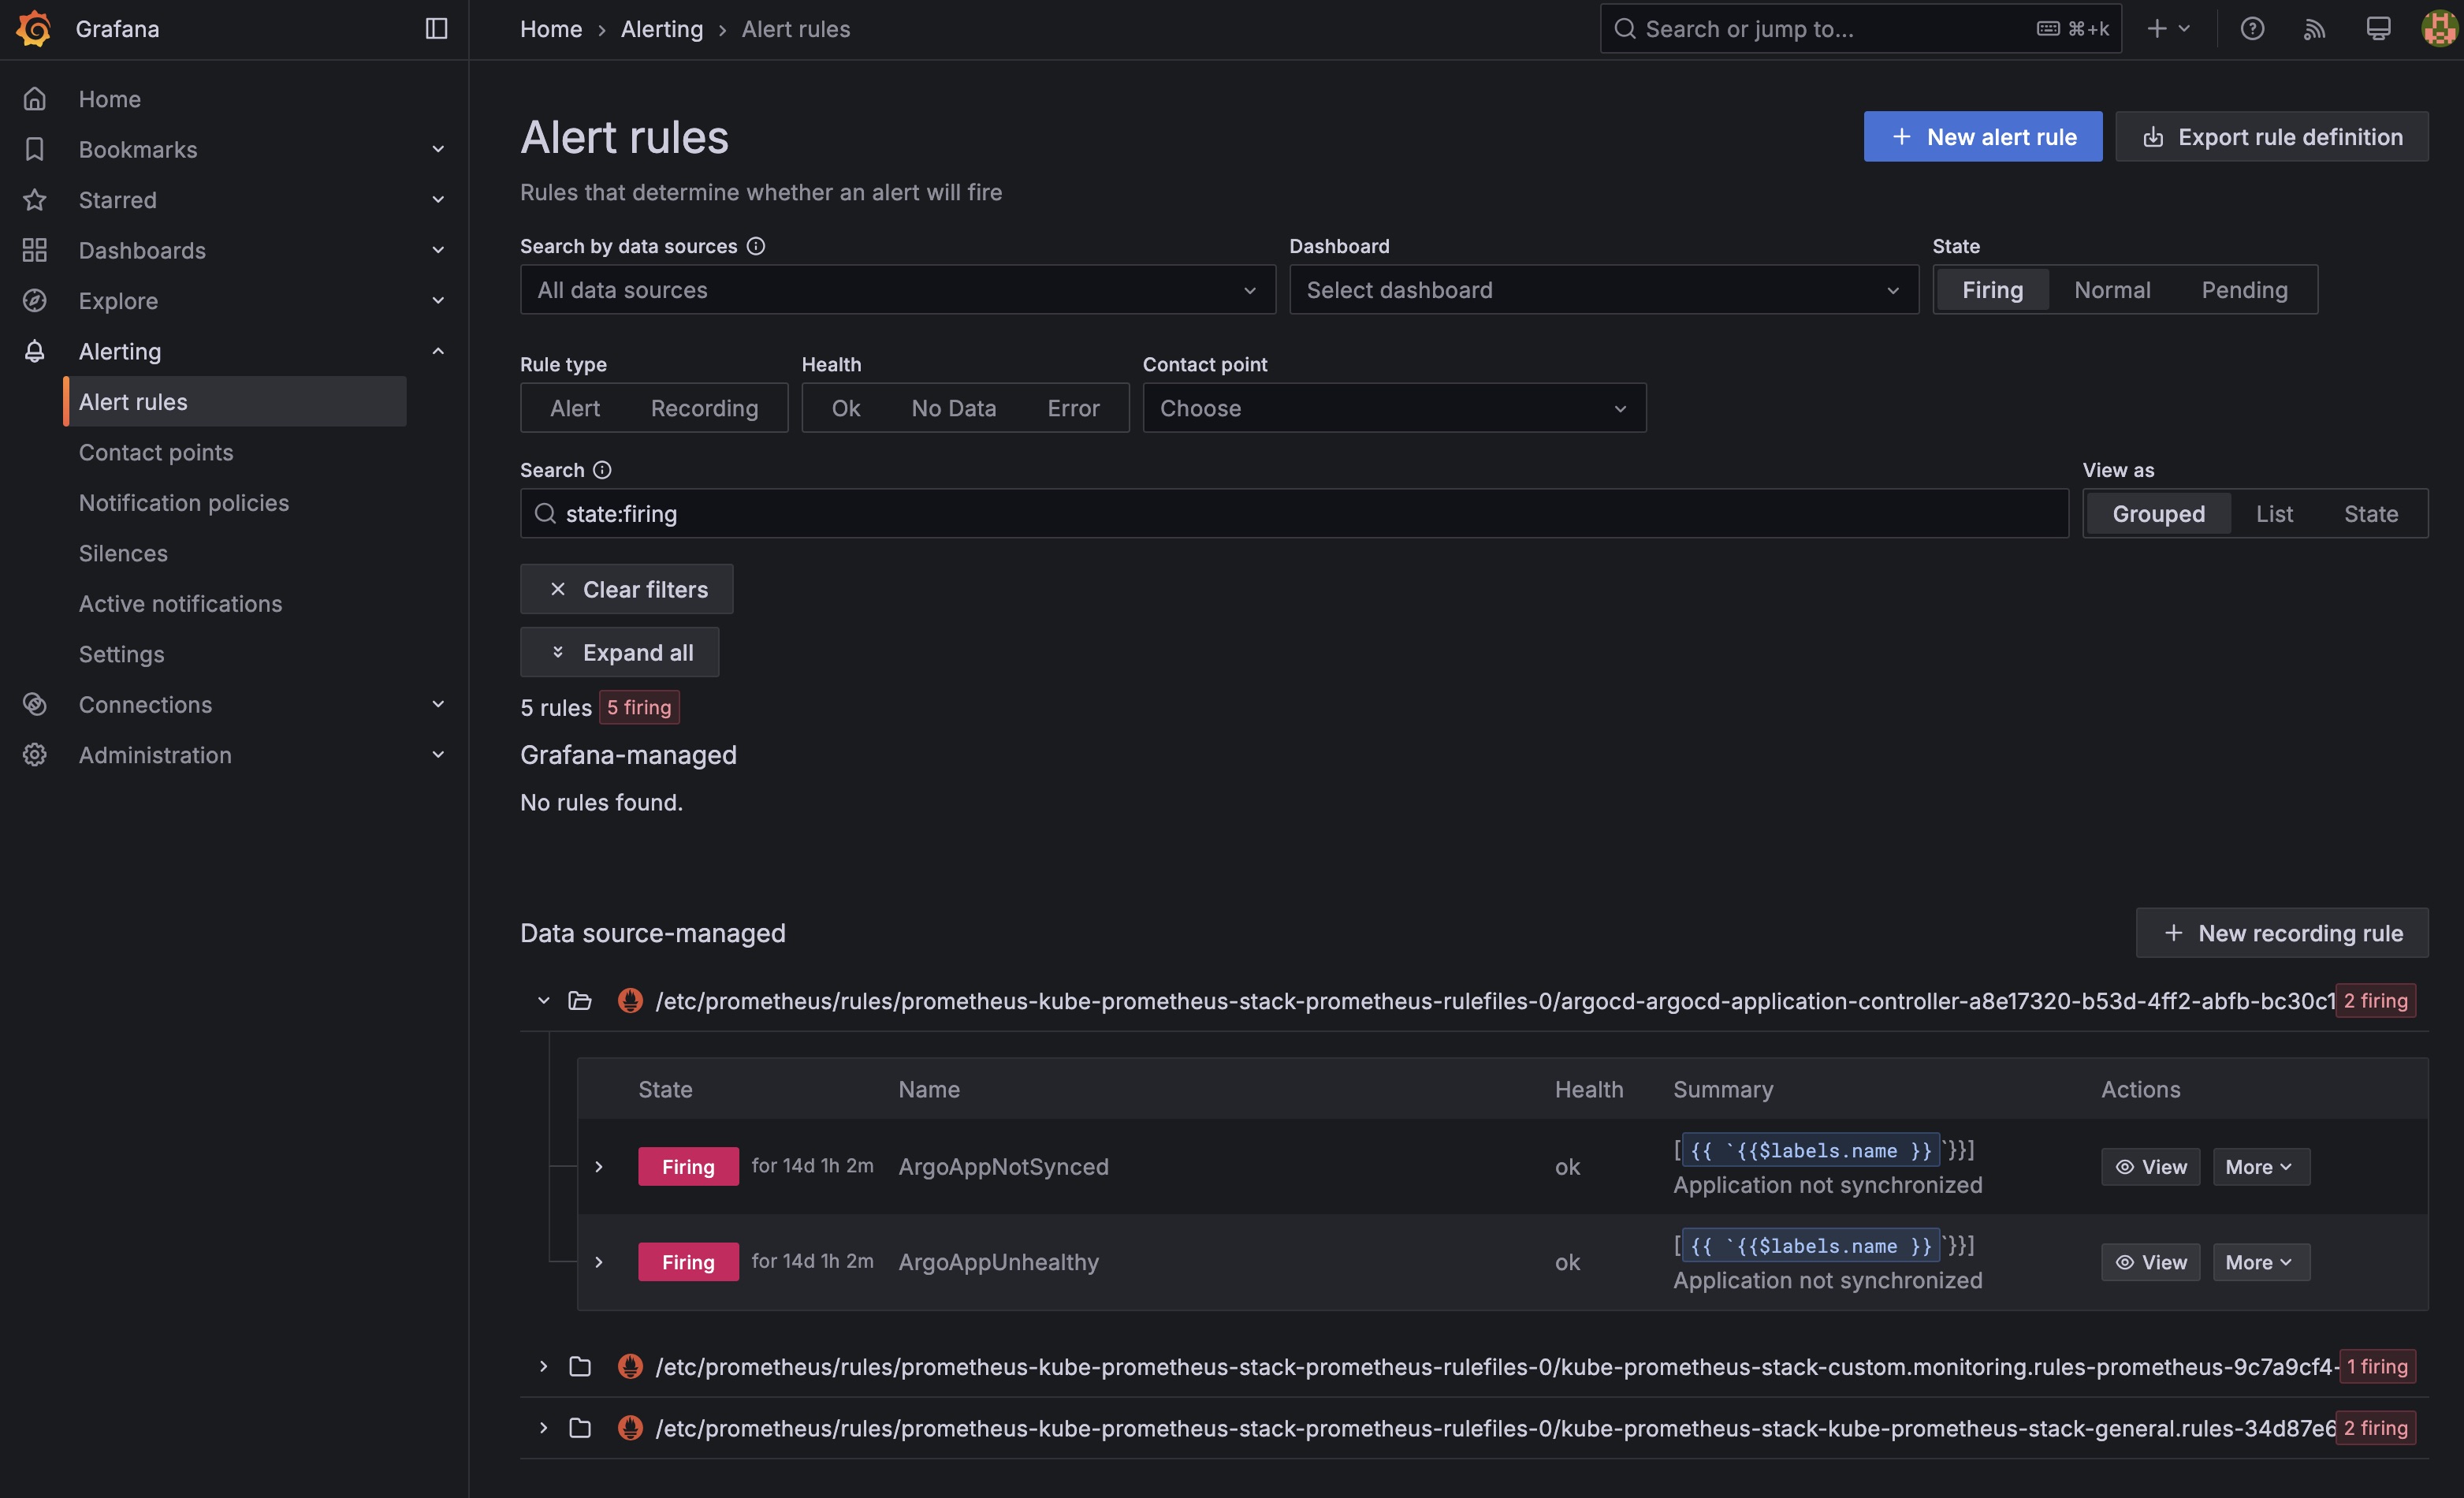This screenshot has width=2464, height=1498.
Task: Expand the kube-prometheus-stack-general.rules group
Action: [544, 1428]
